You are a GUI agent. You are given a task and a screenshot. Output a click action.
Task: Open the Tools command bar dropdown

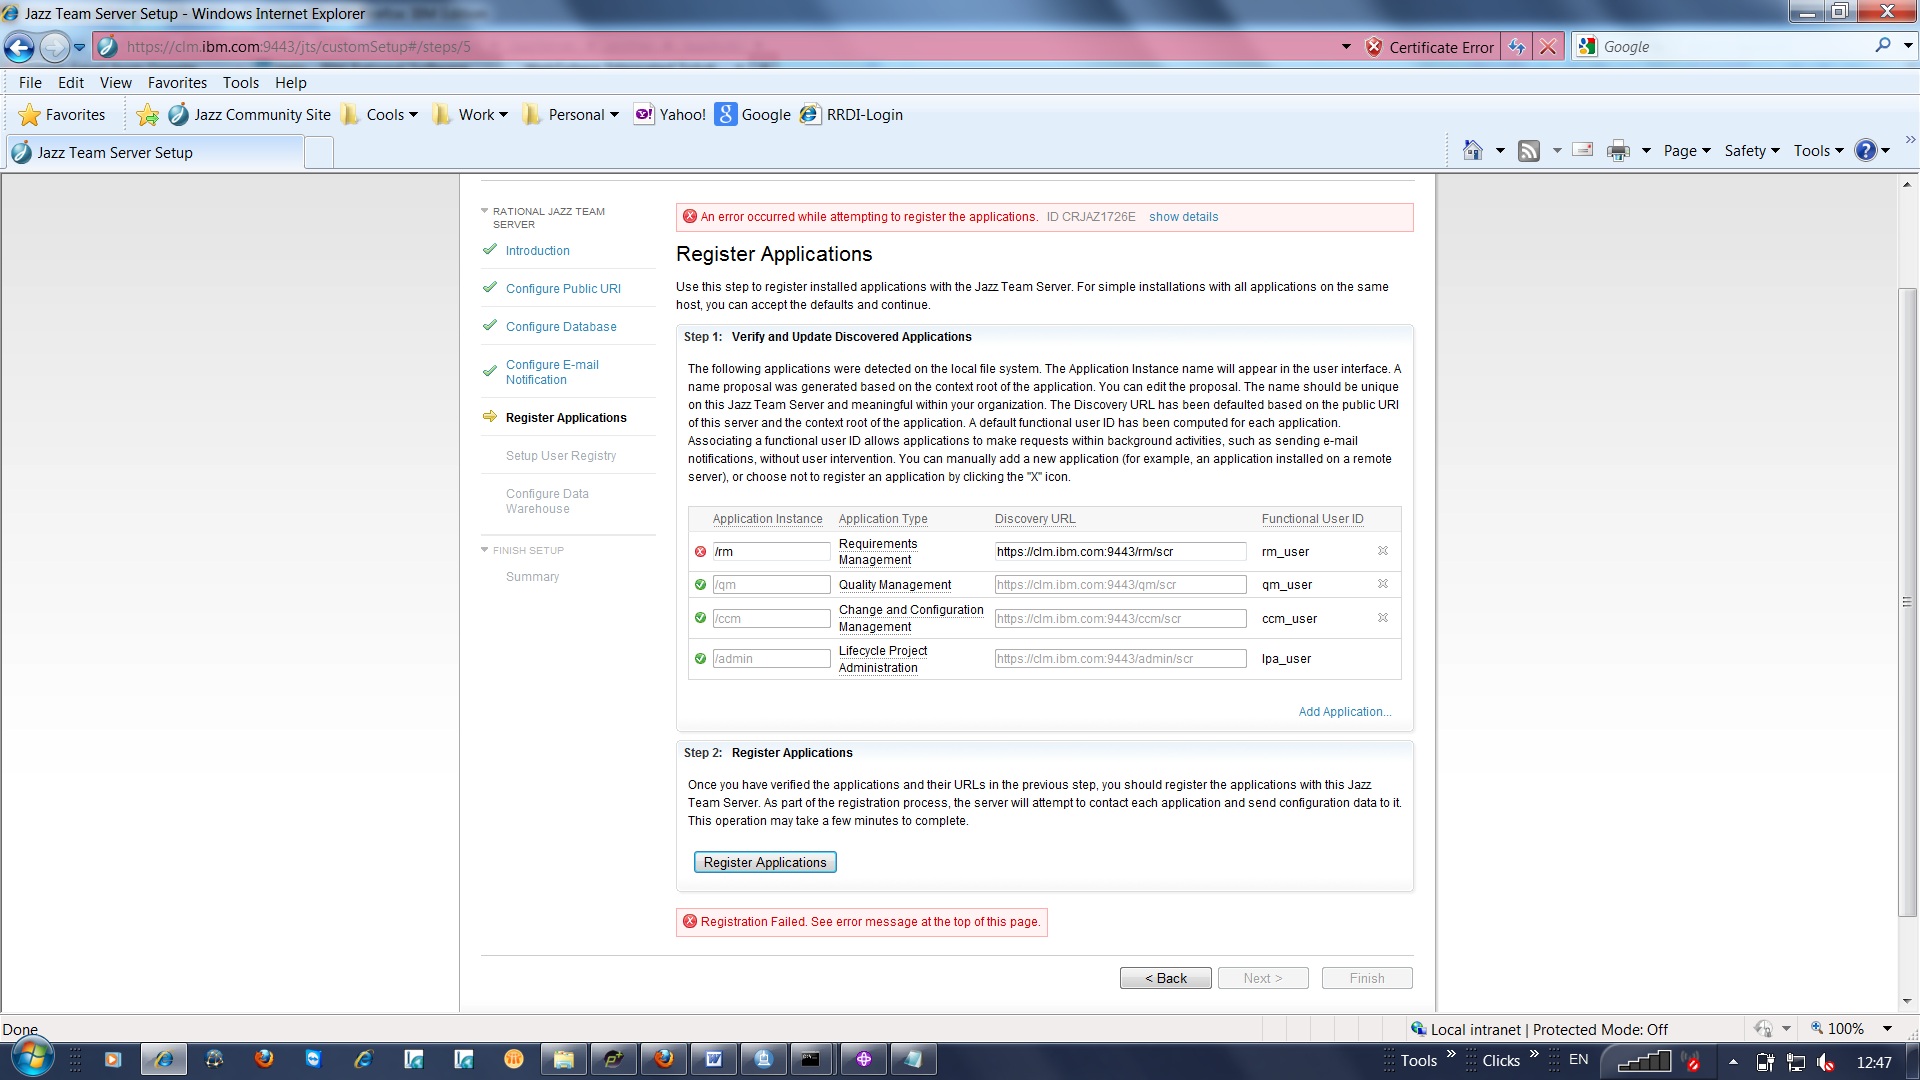click(x=1818, y=151)
